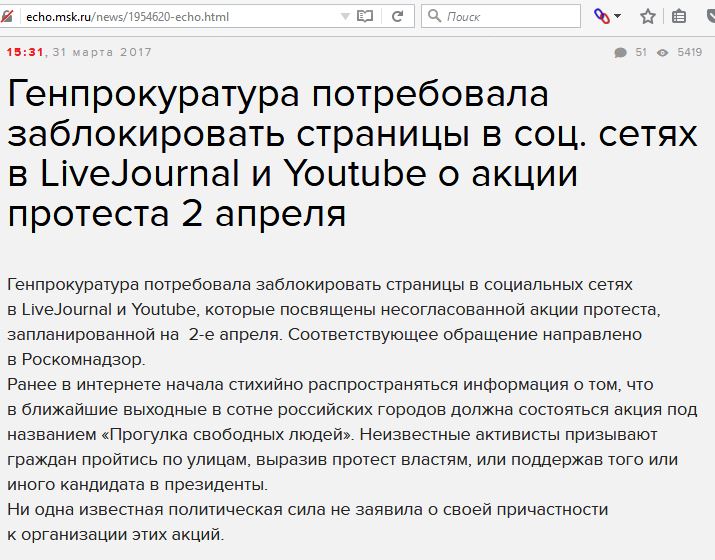The width and height of the screenshot is (715, 560).
Task: Click the date 31 марта 2017
Action: (102, 52)
